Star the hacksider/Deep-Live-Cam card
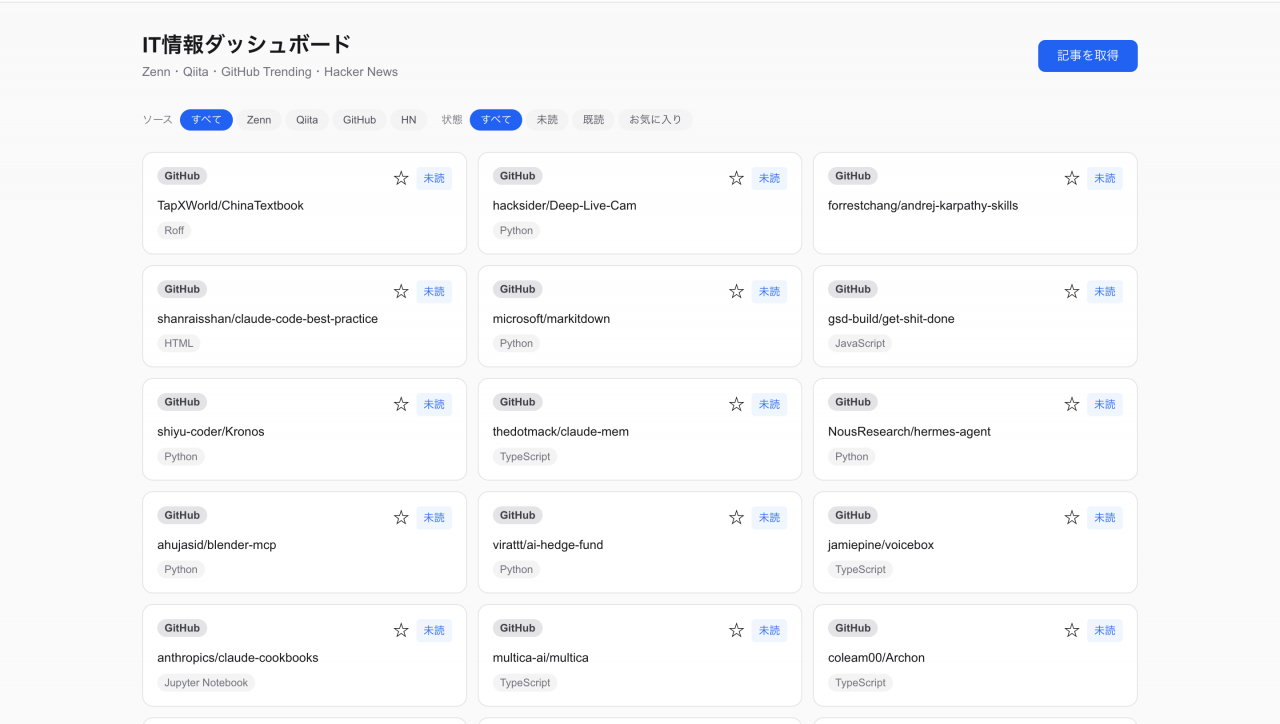Image resolution: width=1280 pixels, height=724 pixels. (x=736, y=178)
